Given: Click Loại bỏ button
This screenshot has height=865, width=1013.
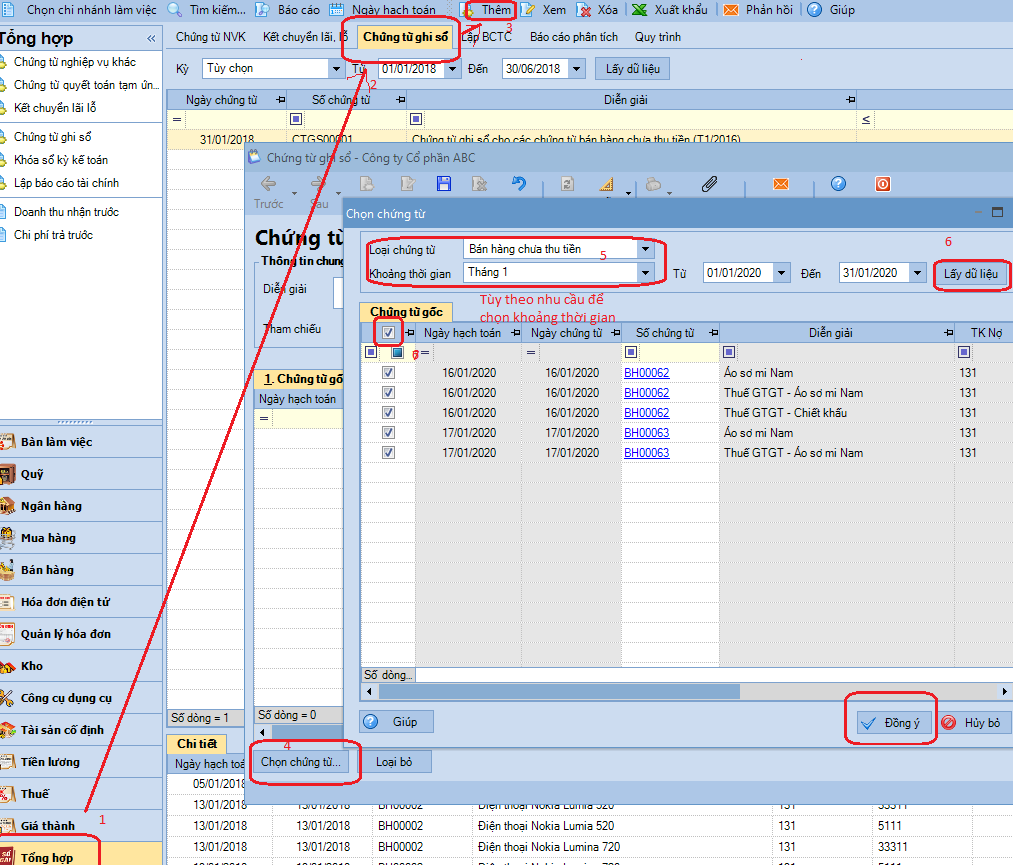Looking at the screenshot, I should tap(394, 762).
